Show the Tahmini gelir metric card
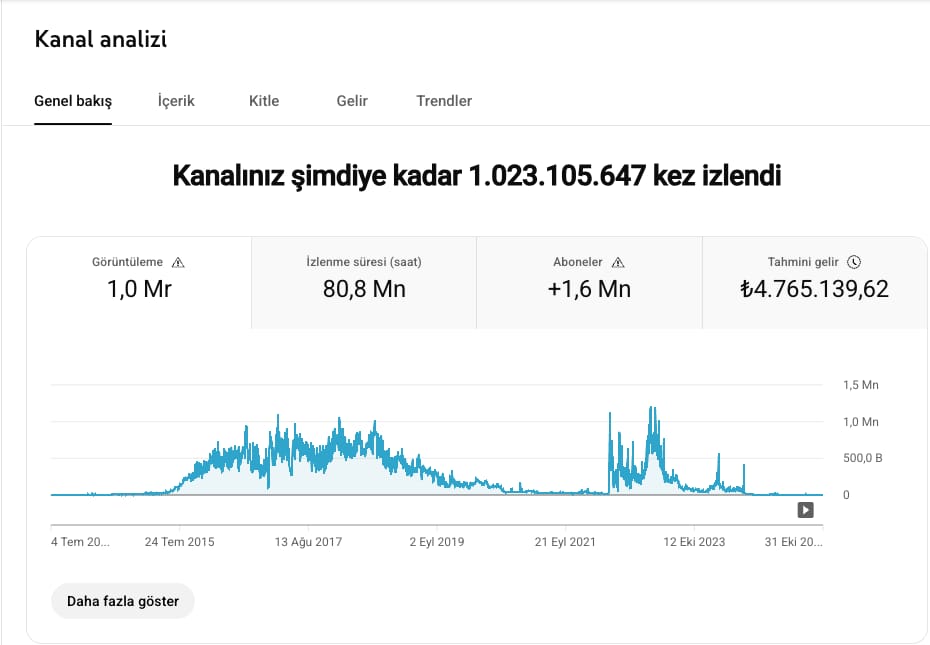Image resolution: width=930 pixels, height=645 pixels. tap(814, 282)
